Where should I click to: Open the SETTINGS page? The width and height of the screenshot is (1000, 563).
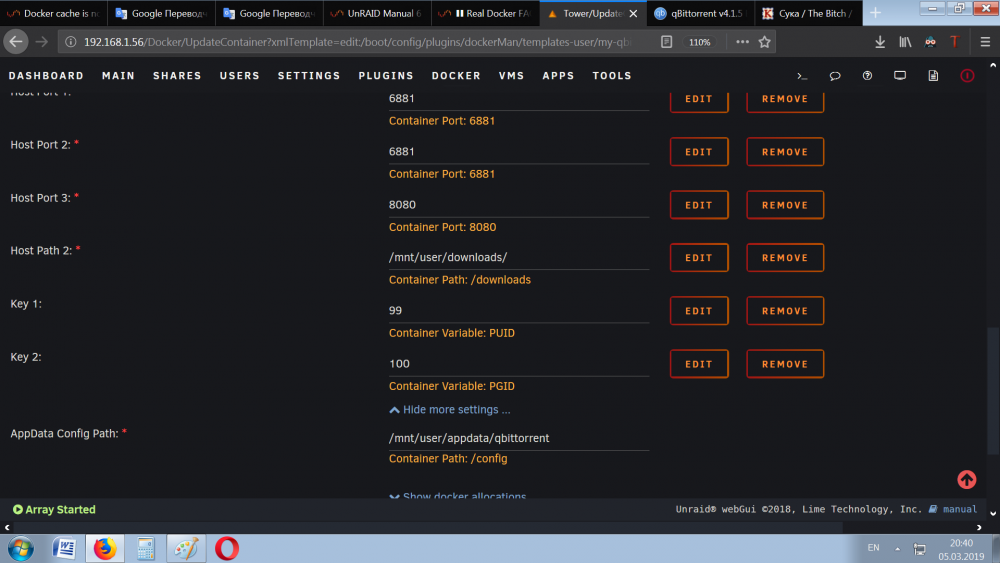(309, 76)
